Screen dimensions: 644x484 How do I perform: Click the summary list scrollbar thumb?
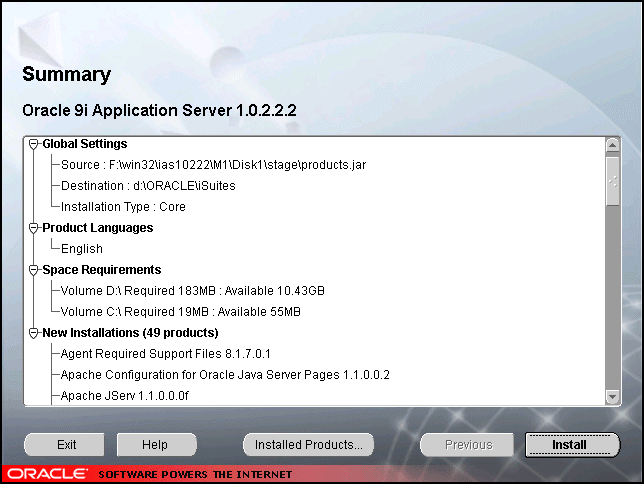(x=612, y=181)
